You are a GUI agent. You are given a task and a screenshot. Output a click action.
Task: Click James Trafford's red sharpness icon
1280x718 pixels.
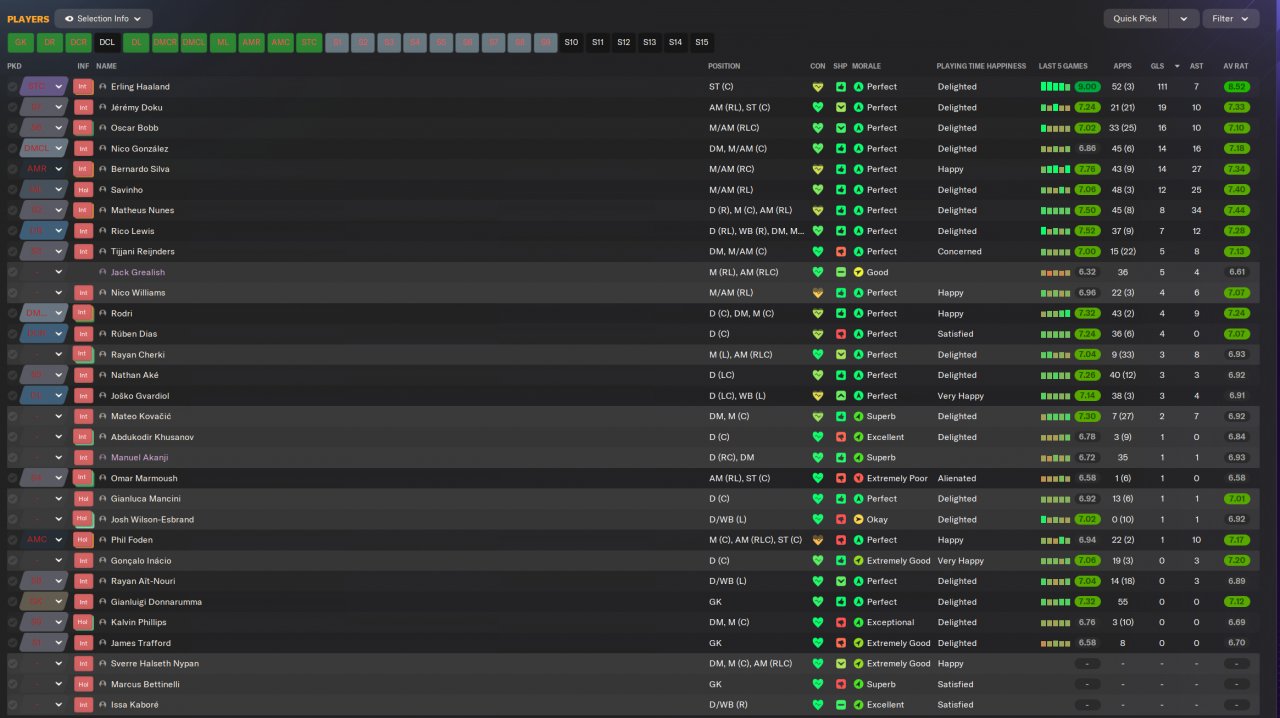click(x=841, y=643)
